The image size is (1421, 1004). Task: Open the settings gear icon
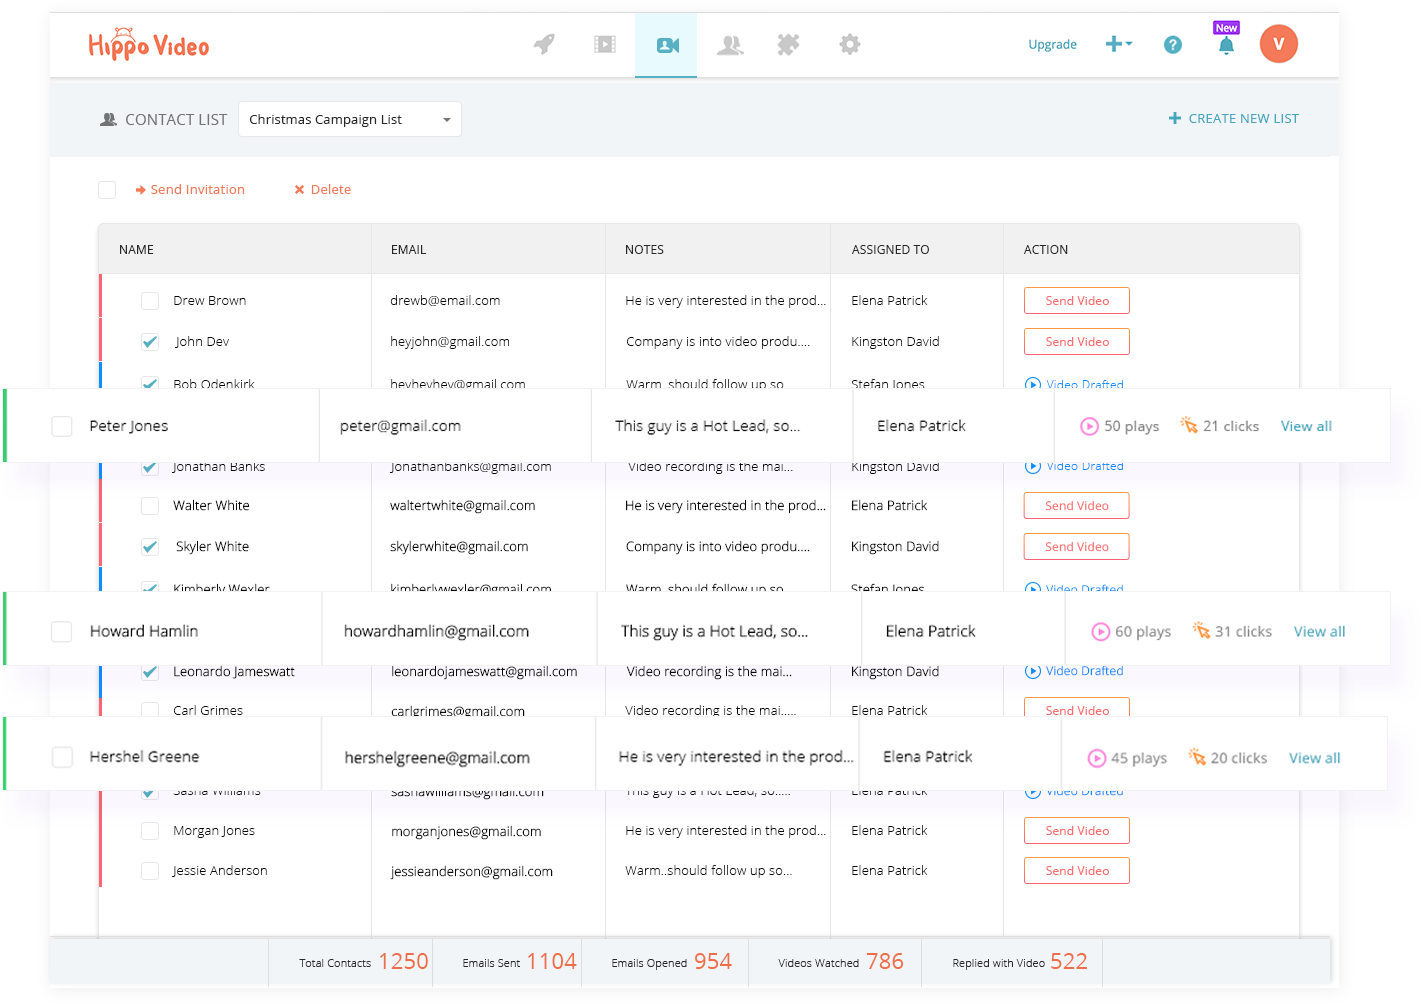tap(850, 44)
